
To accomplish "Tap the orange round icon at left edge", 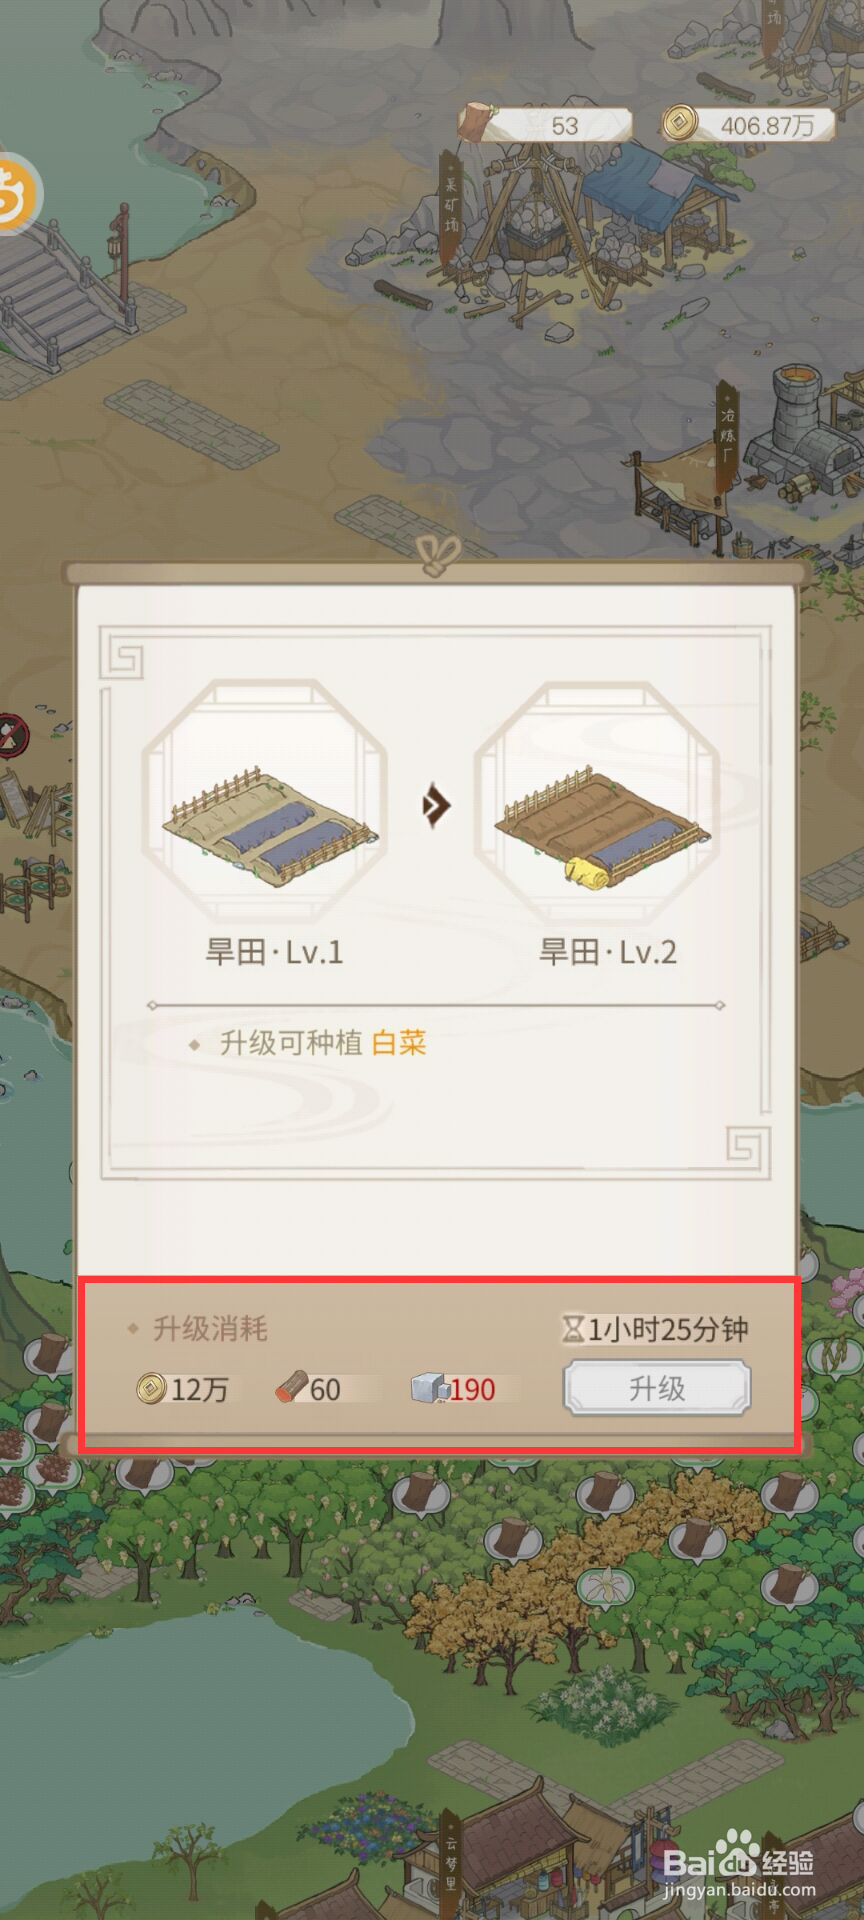I will 16,194.
